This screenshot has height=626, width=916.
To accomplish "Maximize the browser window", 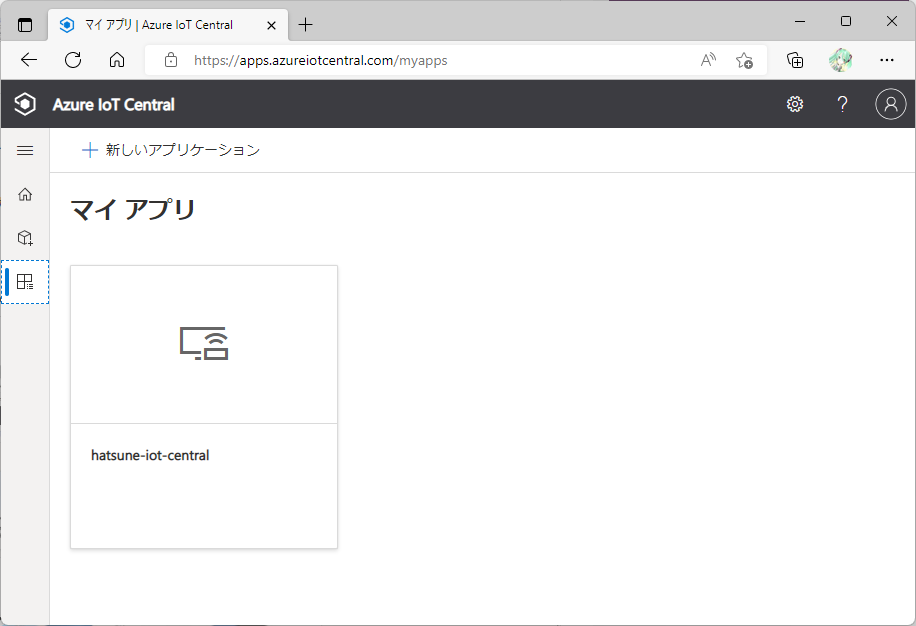I will pyautogui.click(x=846, y=22).
